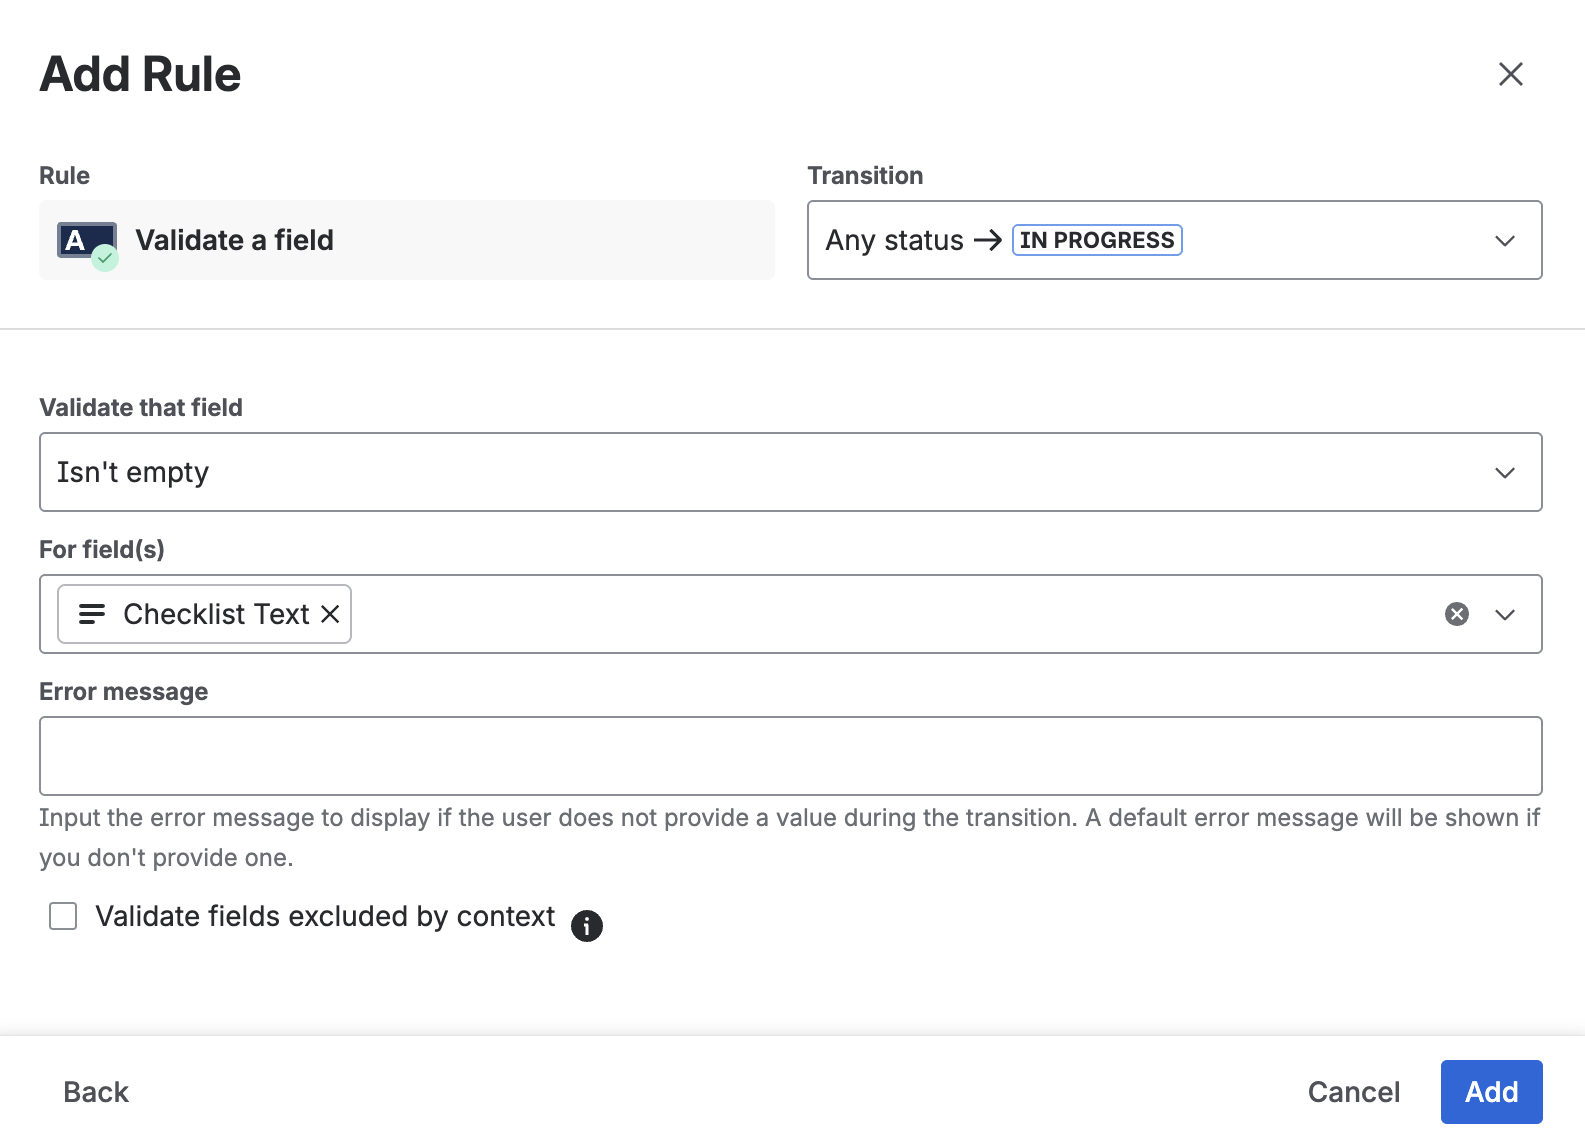This screenshot has width=1585, height=1147.
Task: Remove the Checklist Text field chip
Action: pos(330,614)
